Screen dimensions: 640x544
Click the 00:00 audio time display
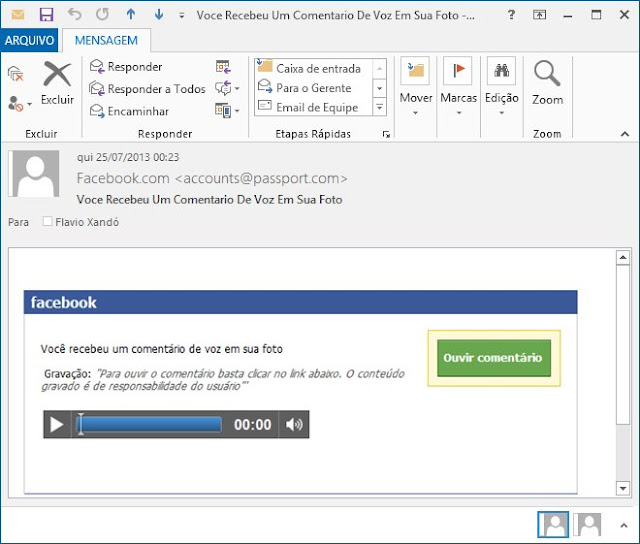coord(252,424)
